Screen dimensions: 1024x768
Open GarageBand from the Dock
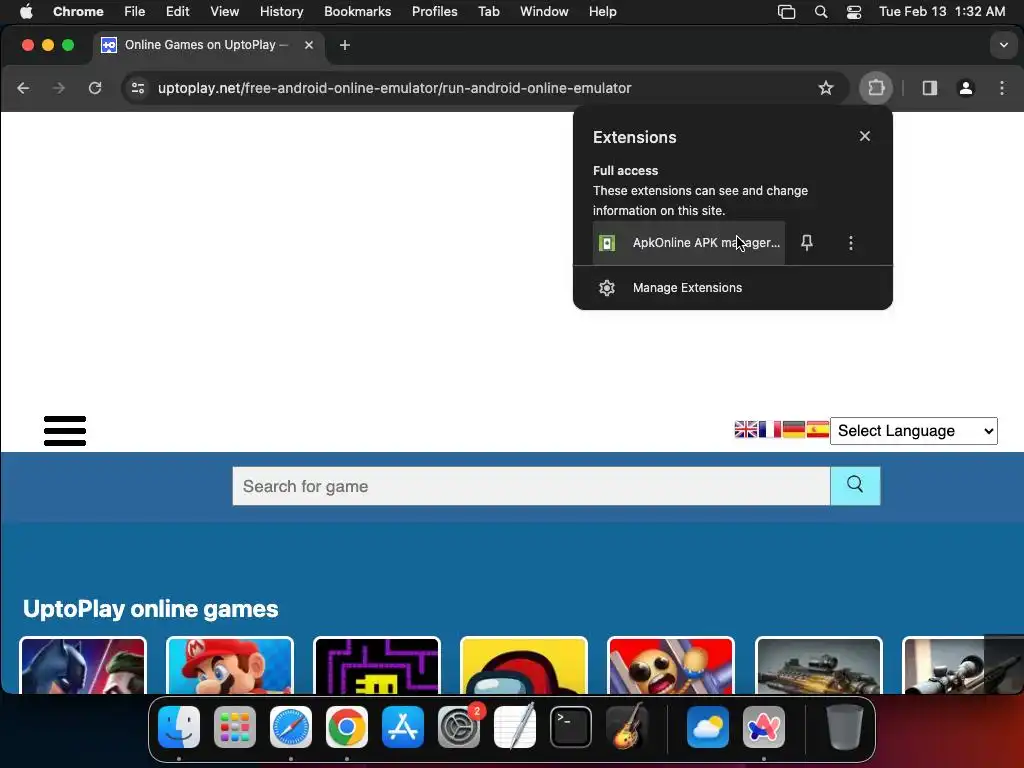tap(627, 727)
